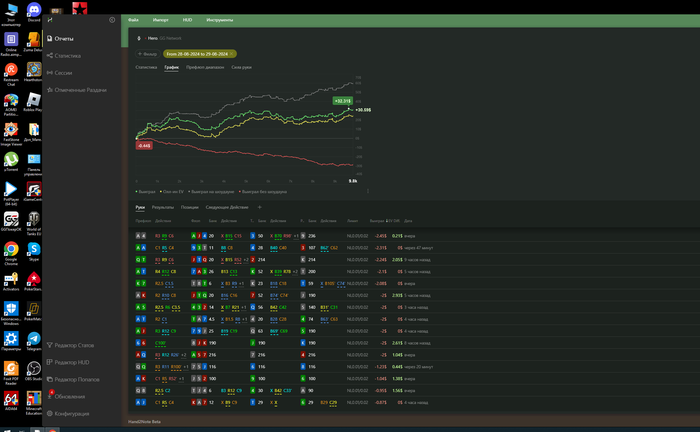Open Редактор HUD in sidebar
Screen dimensions: 700x432
pos(68,362)
